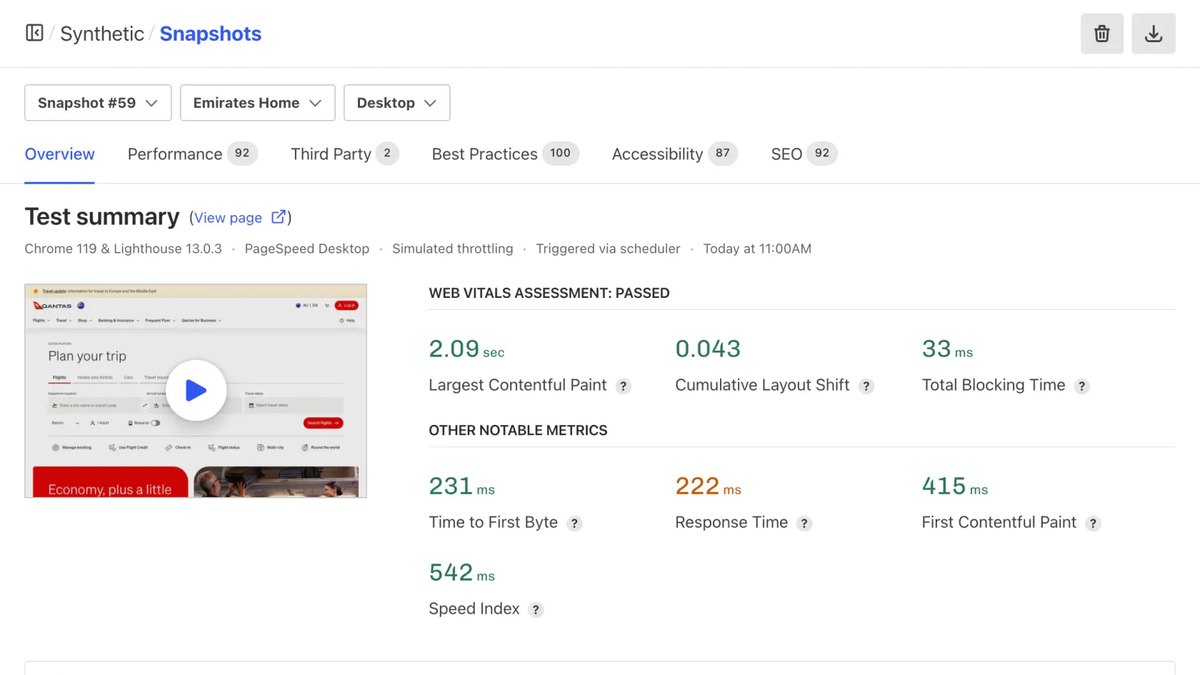Screen dimensions: 1200x675
Task: Click the 415 ms value
Action: pos(955,486)
